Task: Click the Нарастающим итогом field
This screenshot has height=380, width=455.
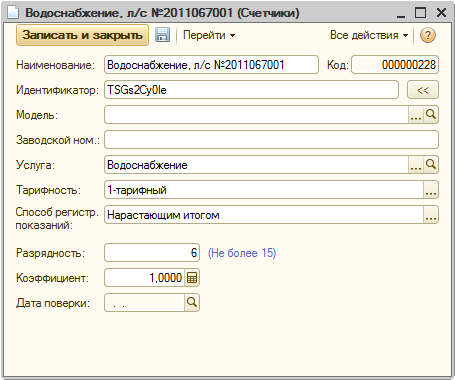Action: (x=264, y=215)
